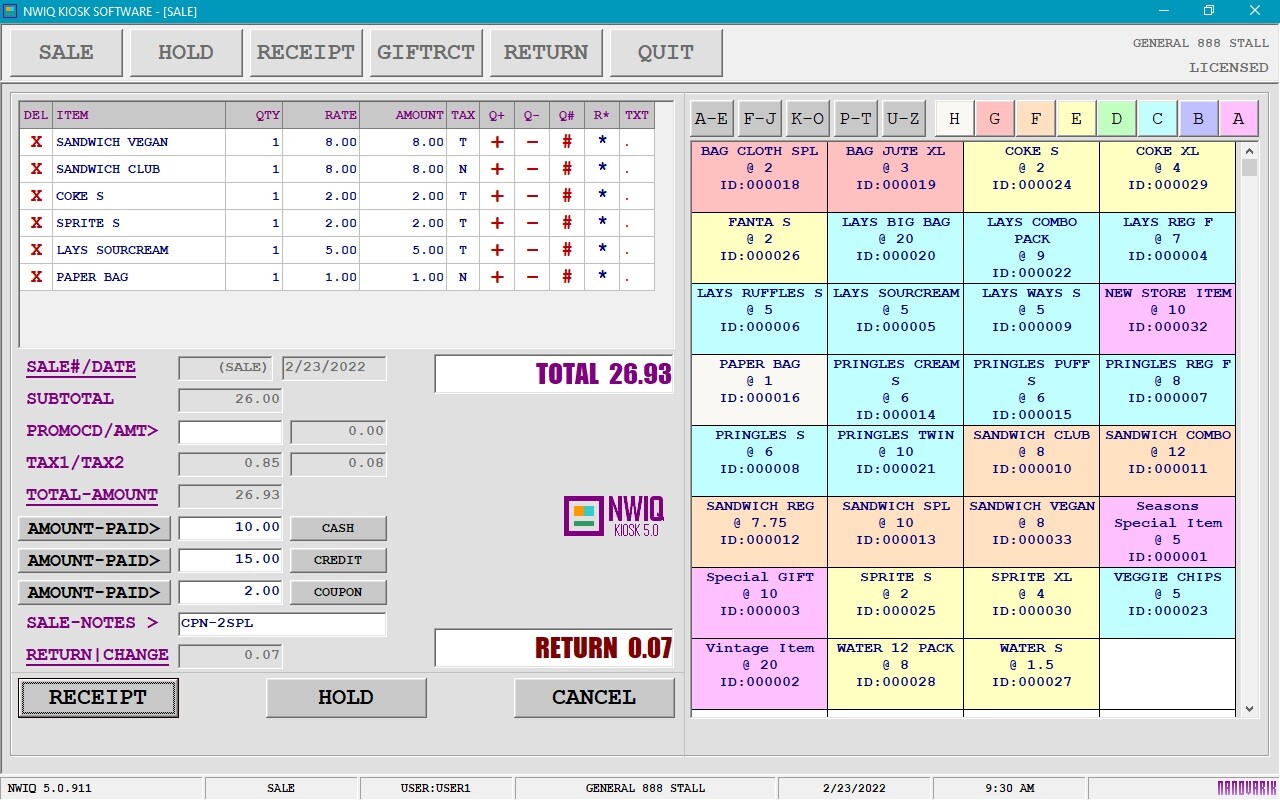Open RECEIPT from the top toolbar
Viewport: 1280px width, 800px height.
coord(306,53)
